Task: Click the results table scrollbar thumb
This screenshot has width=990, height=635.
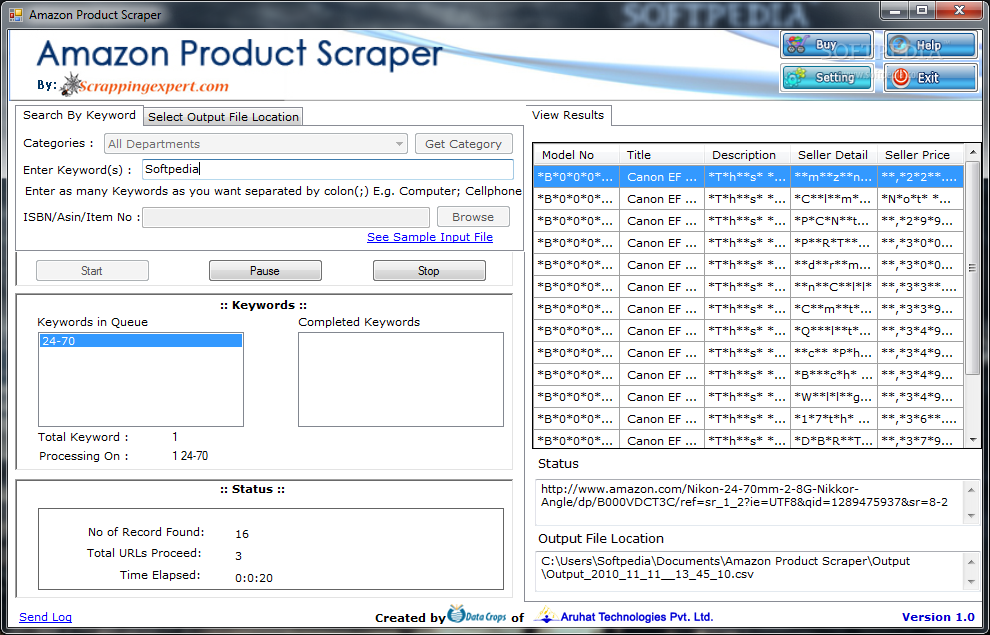Action: [x=972, y=268]
